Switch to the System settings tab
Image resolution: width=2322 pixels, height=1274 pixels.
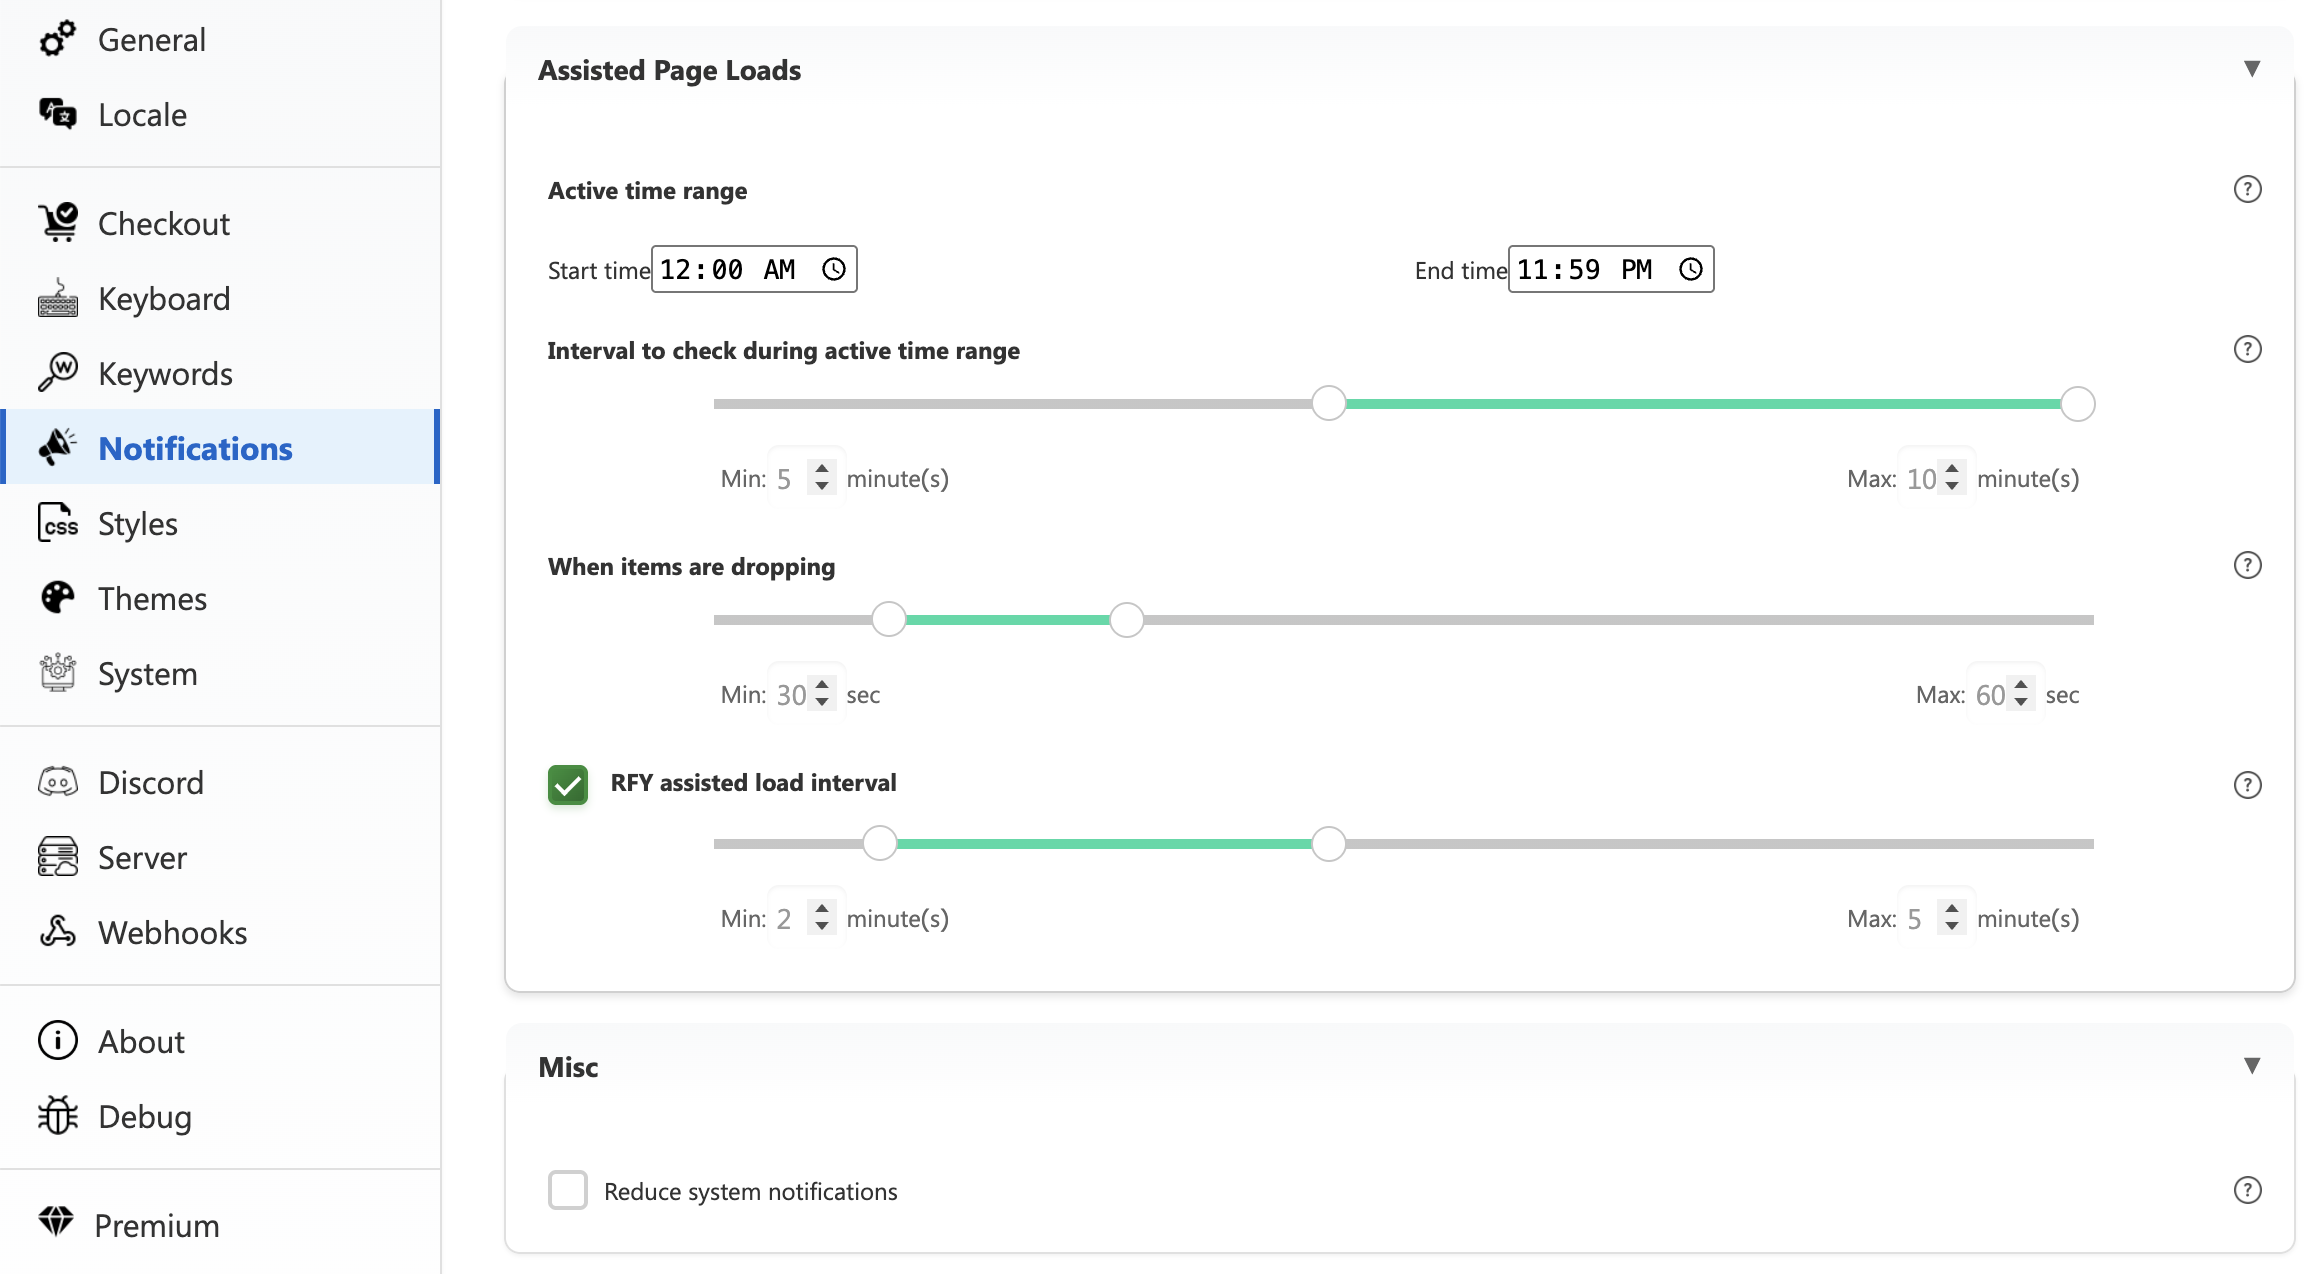[147, 673]
